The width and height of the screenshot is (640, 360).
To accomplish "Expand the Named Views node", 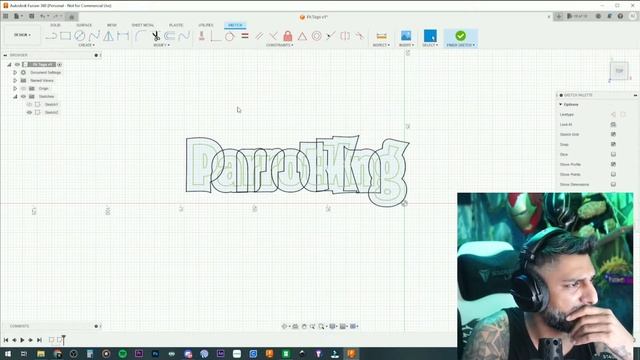I will tap(15, 80).
